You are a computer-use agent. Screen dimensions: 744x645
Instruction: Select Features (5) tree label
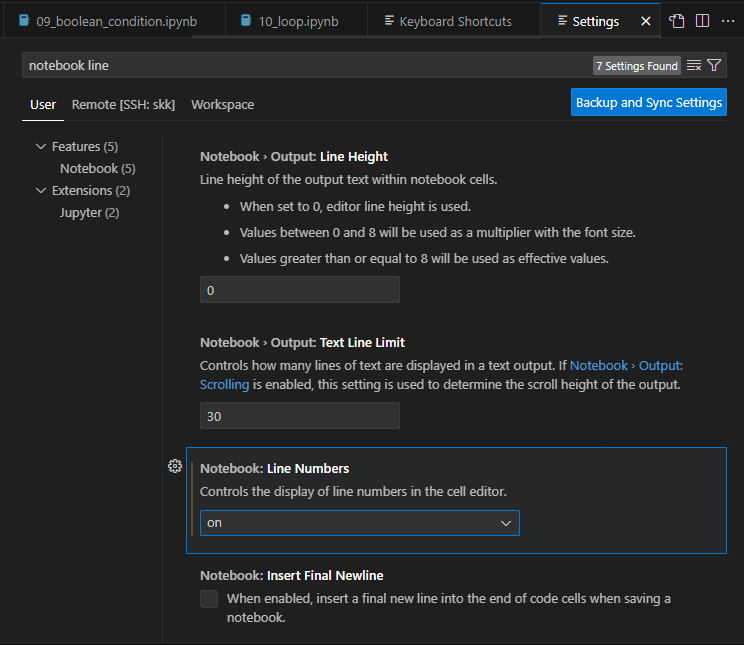[x=85, y=147]
